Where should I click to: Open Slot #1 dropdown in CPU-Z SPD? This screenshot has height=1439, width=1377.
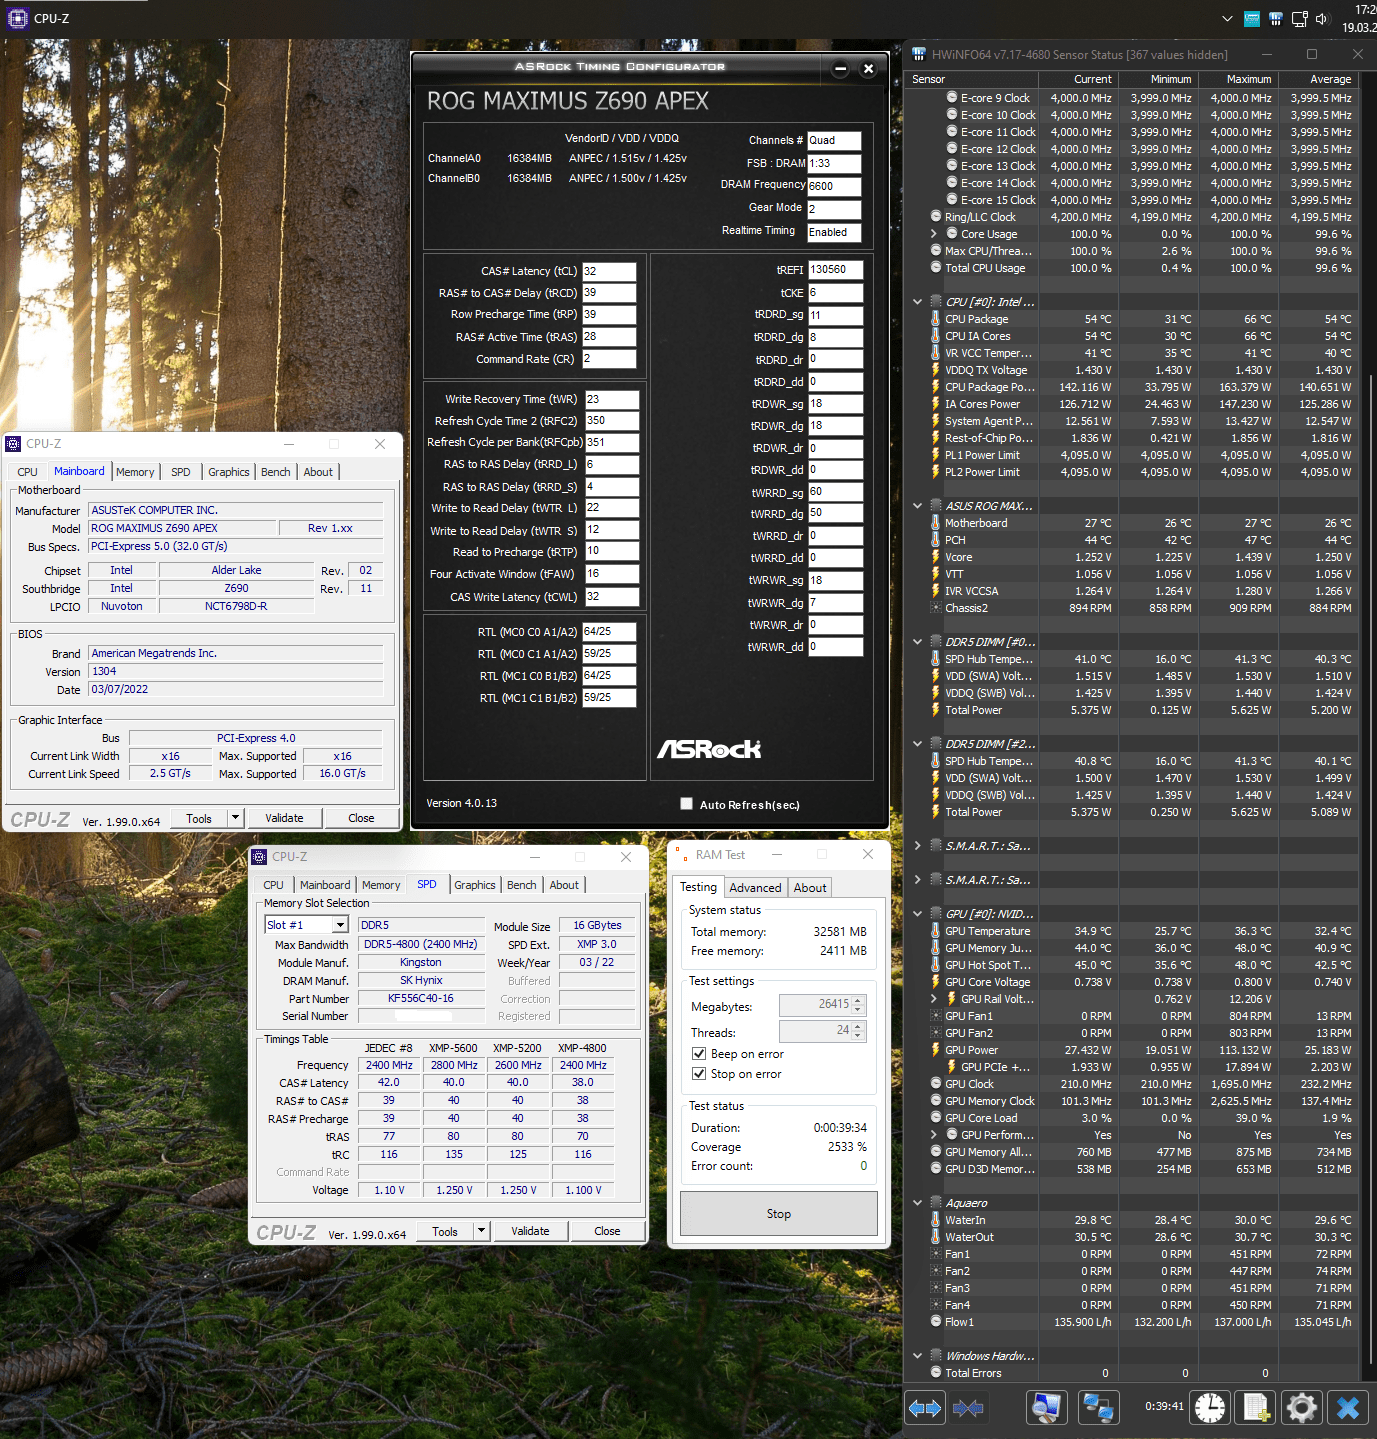(x=340, y=925)
